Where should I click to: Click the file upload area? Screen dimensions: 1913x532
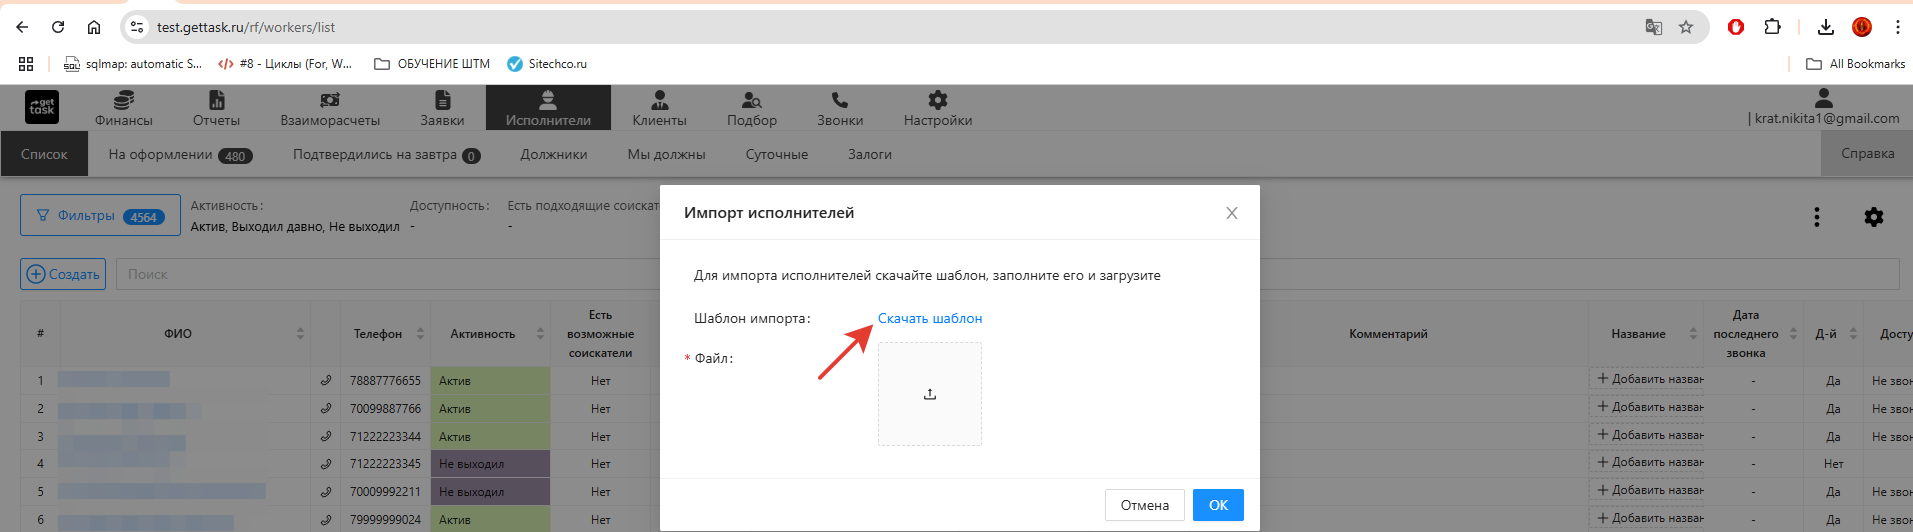(x=929, y=394)
